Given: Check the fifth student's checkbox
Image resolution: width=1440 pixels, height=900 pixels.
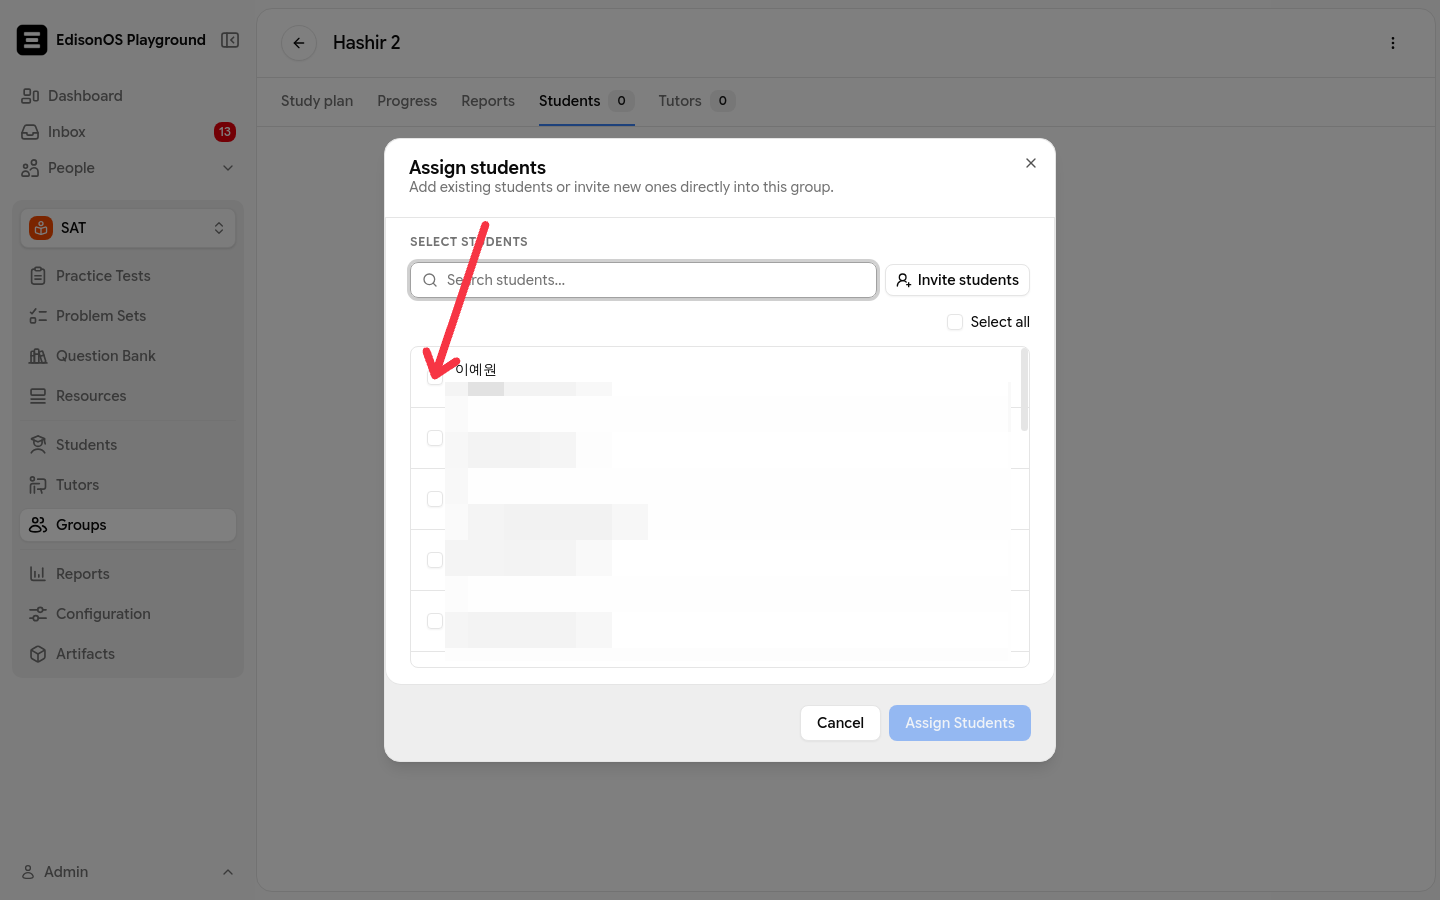Looking at the screenshot, I should coord(435,621).
